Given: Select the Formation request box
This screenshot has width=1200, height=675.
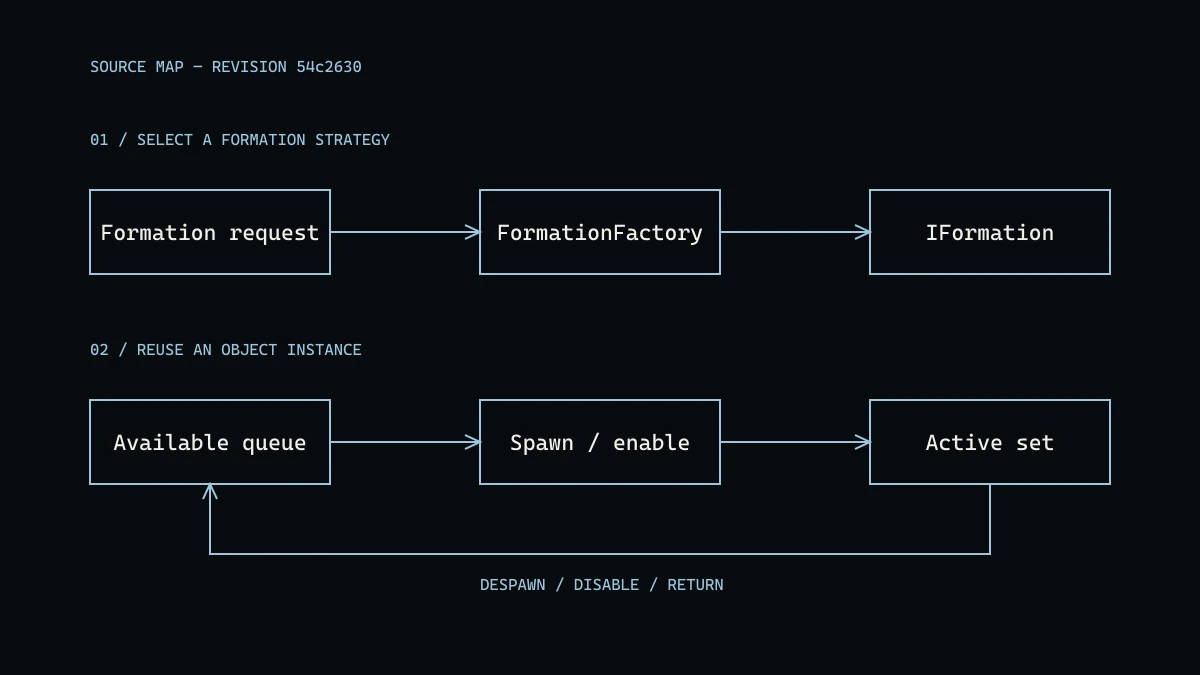Looking at the screenshot, I should 210,232.
